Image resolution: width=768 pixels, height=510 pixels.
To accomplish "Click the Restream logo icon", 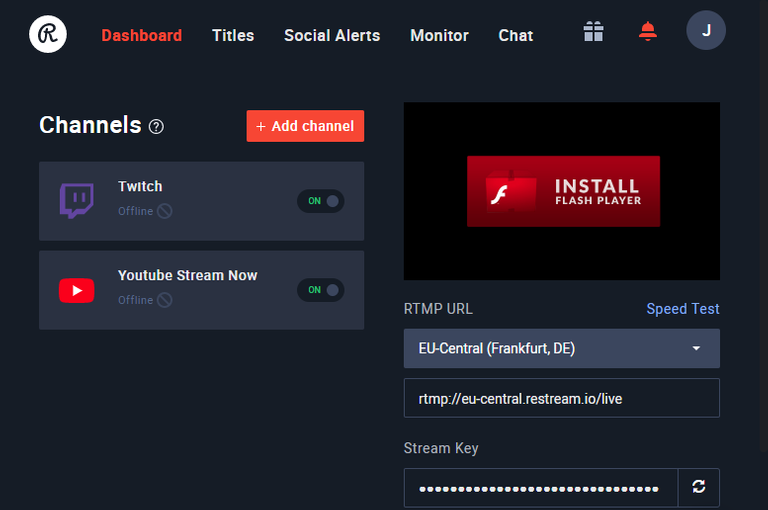I will 48,34.
